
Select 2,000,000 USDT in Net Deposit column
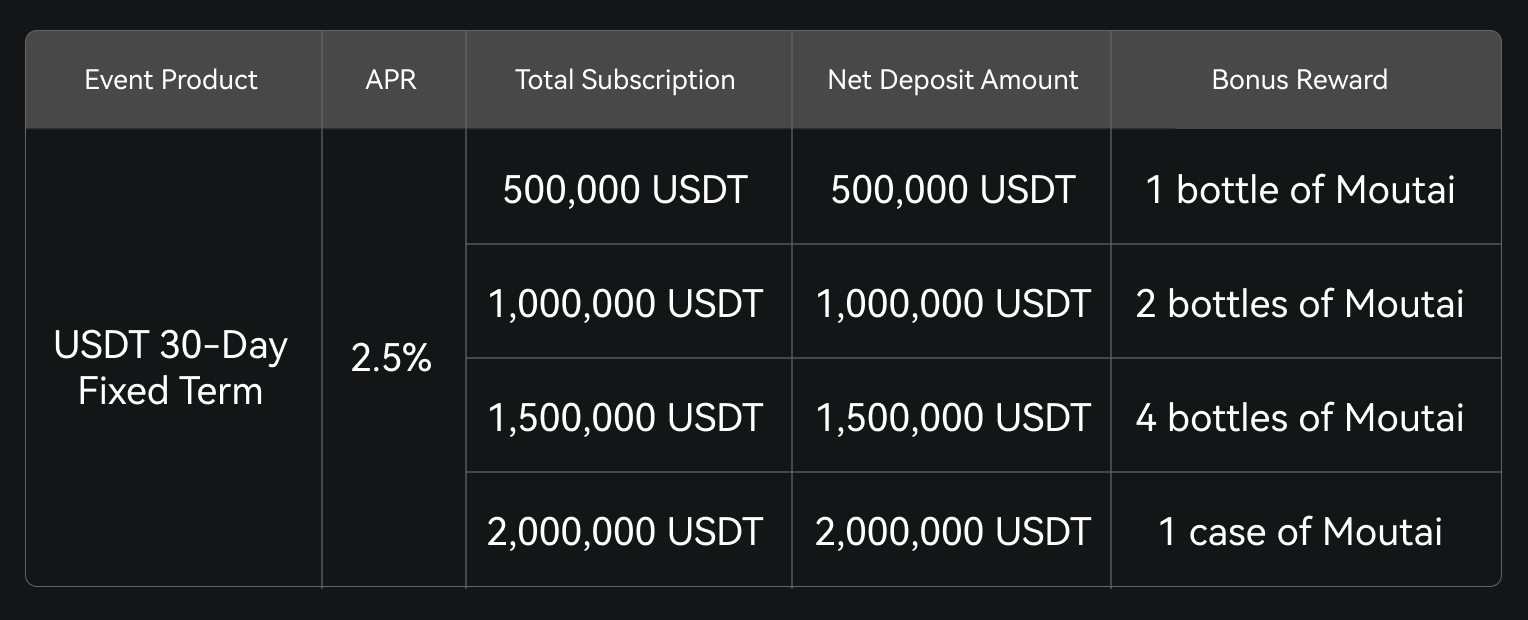click(952, 531)
